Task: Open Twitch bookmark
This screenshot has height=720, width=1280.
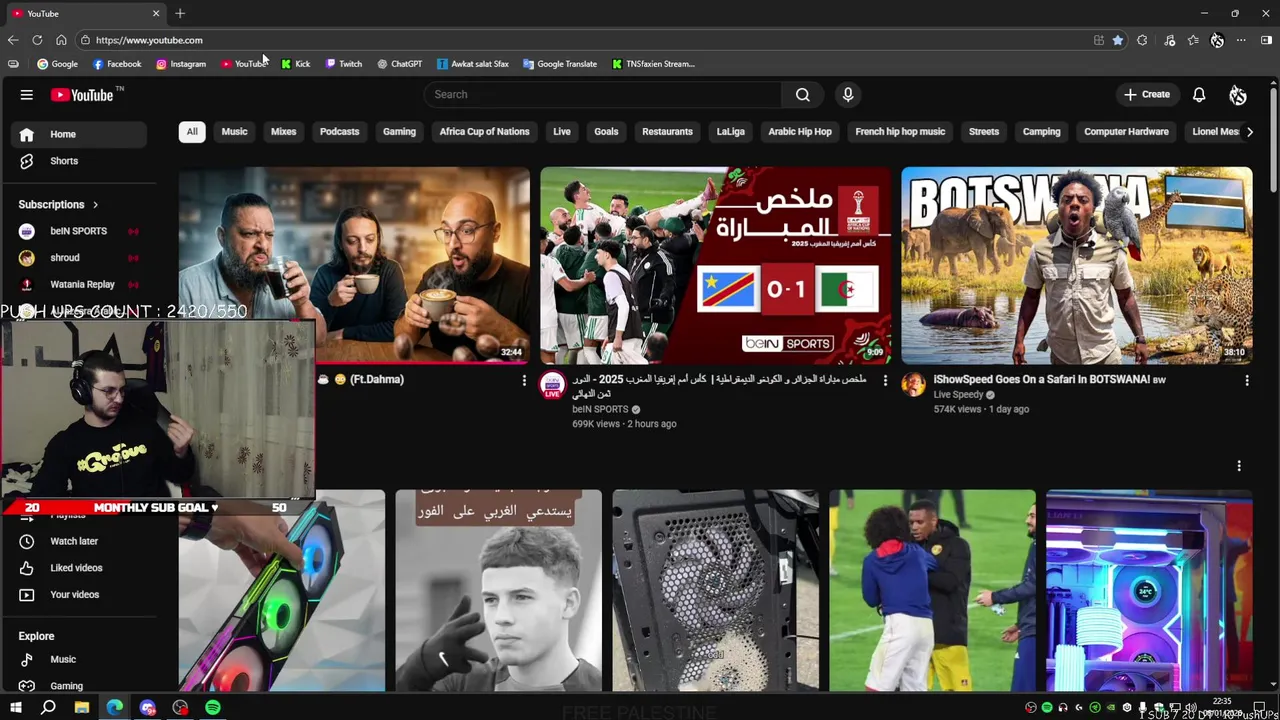Action: [344, 64]
